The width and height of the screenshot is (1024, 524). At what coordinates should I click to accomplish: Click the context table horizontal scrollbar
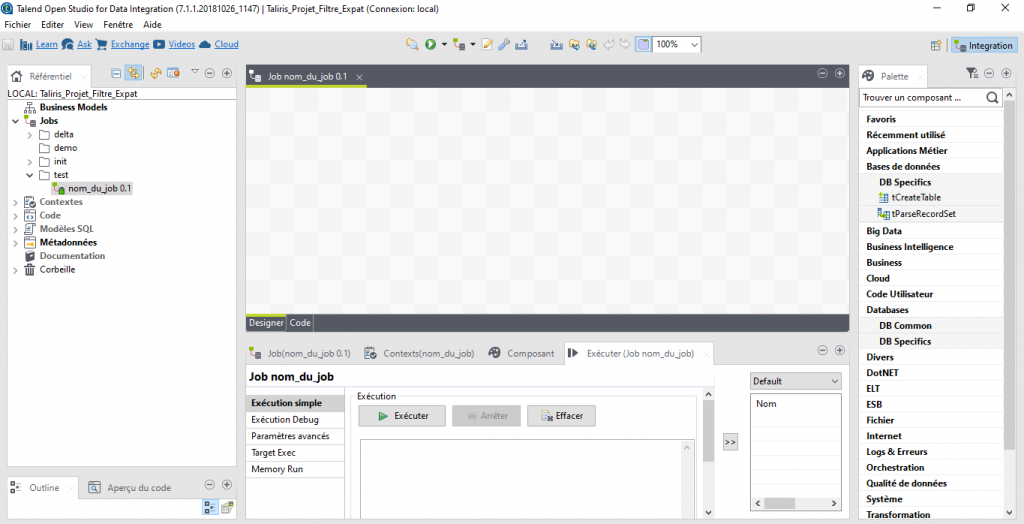[796, 504]
